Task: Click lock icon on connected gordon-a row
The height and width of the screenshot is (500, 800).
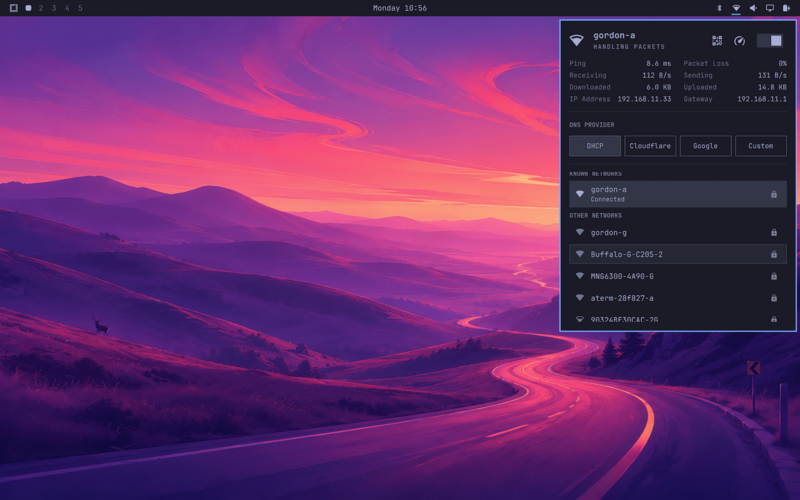Action: coord(773,194)
